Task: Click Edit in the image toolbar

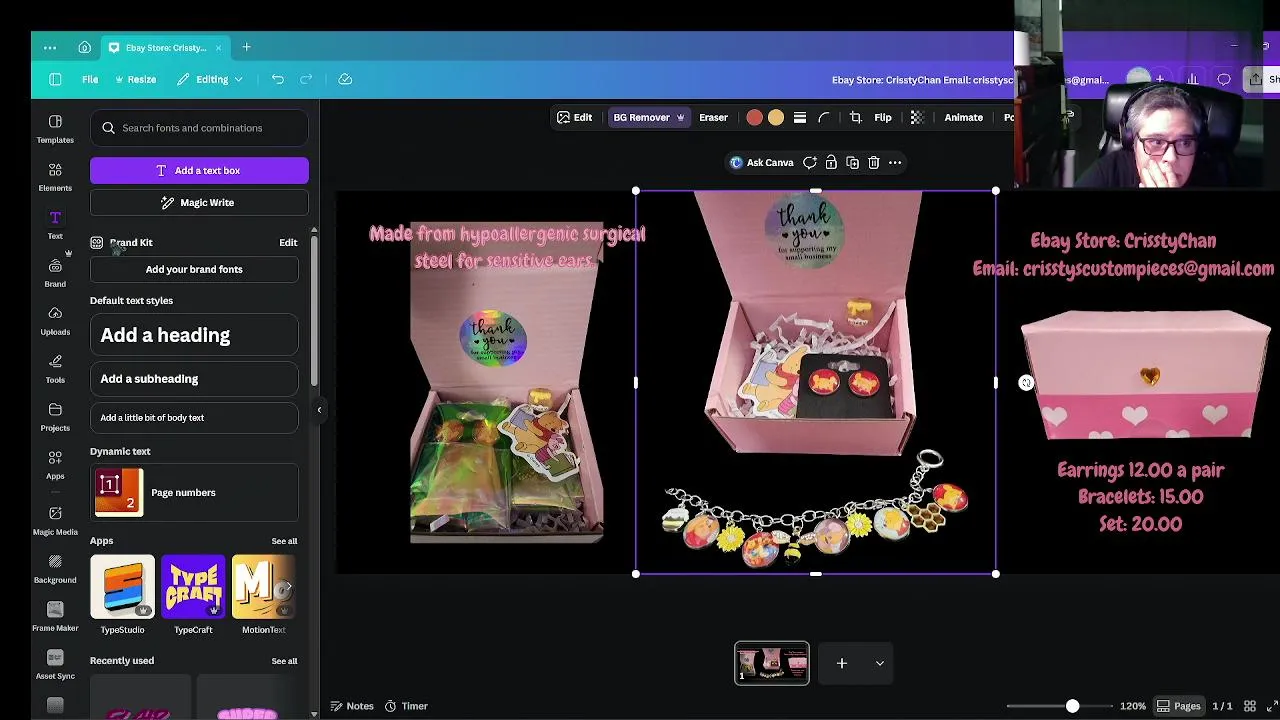Action: click(574, 117)
